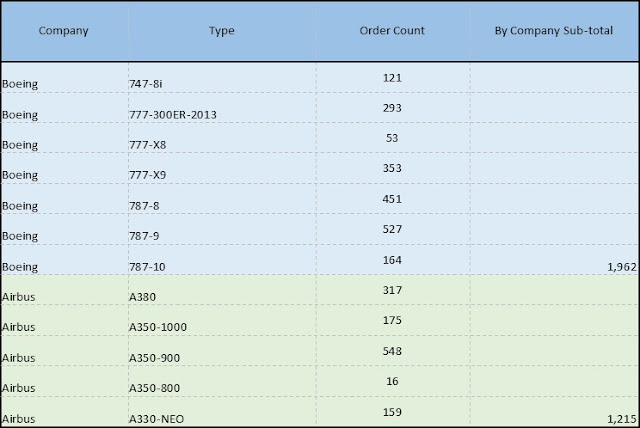Select the 787-8 type cell
This screenshot has width=640, height=428.
click(146, 207)
